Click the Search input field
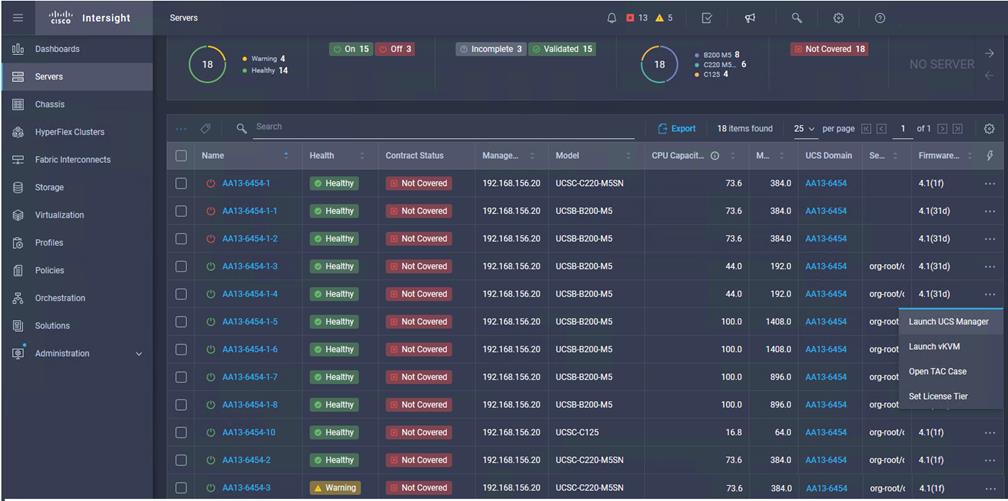 click(444, 127)
